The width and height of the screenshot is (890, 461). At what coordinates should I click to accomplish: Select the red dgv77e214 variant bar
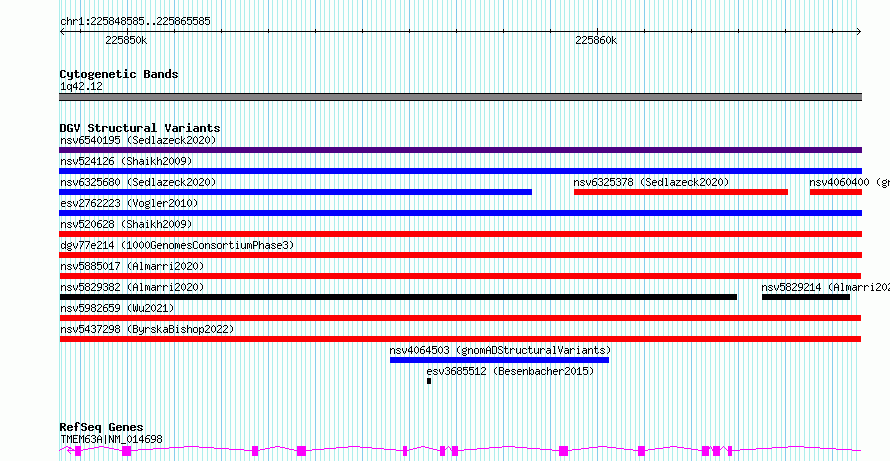(460, 255)
